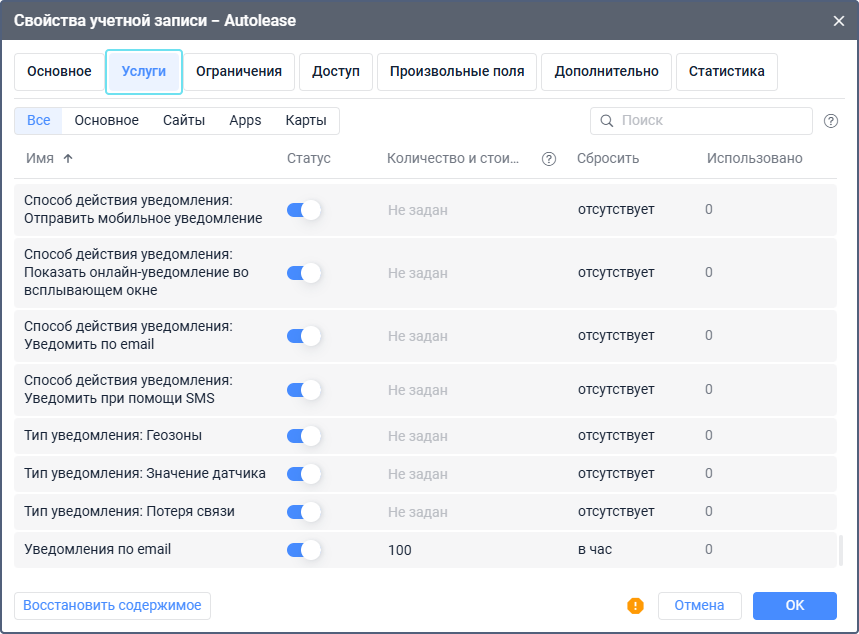Click the Поиск search input field

[712, 121]
